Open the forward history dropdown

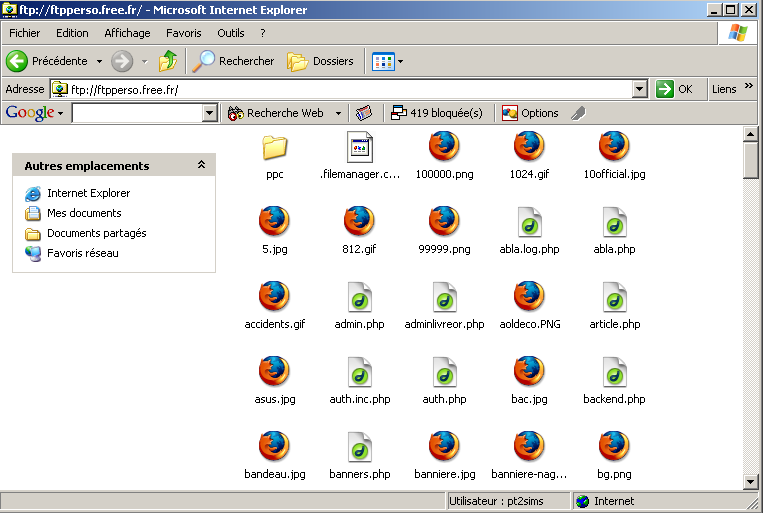145,61
